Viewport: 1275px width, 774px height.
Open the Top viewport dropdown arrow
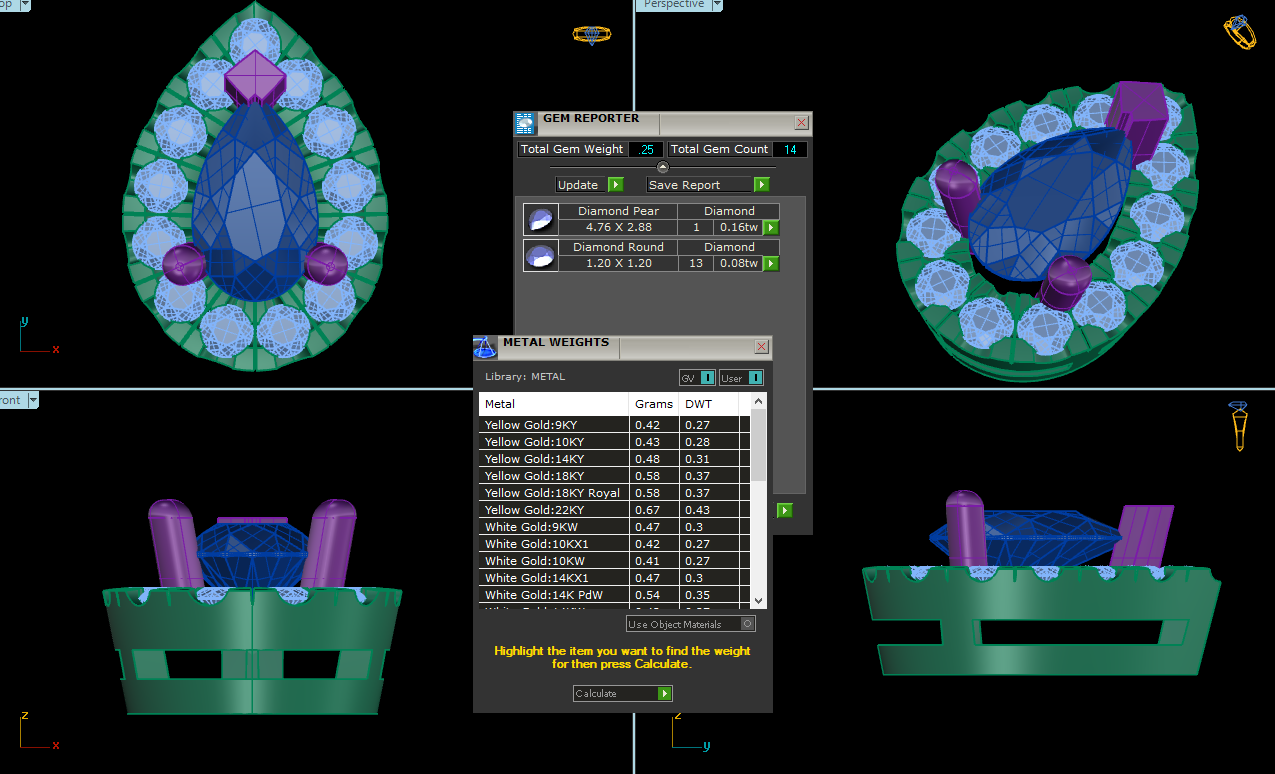[24, 5]
